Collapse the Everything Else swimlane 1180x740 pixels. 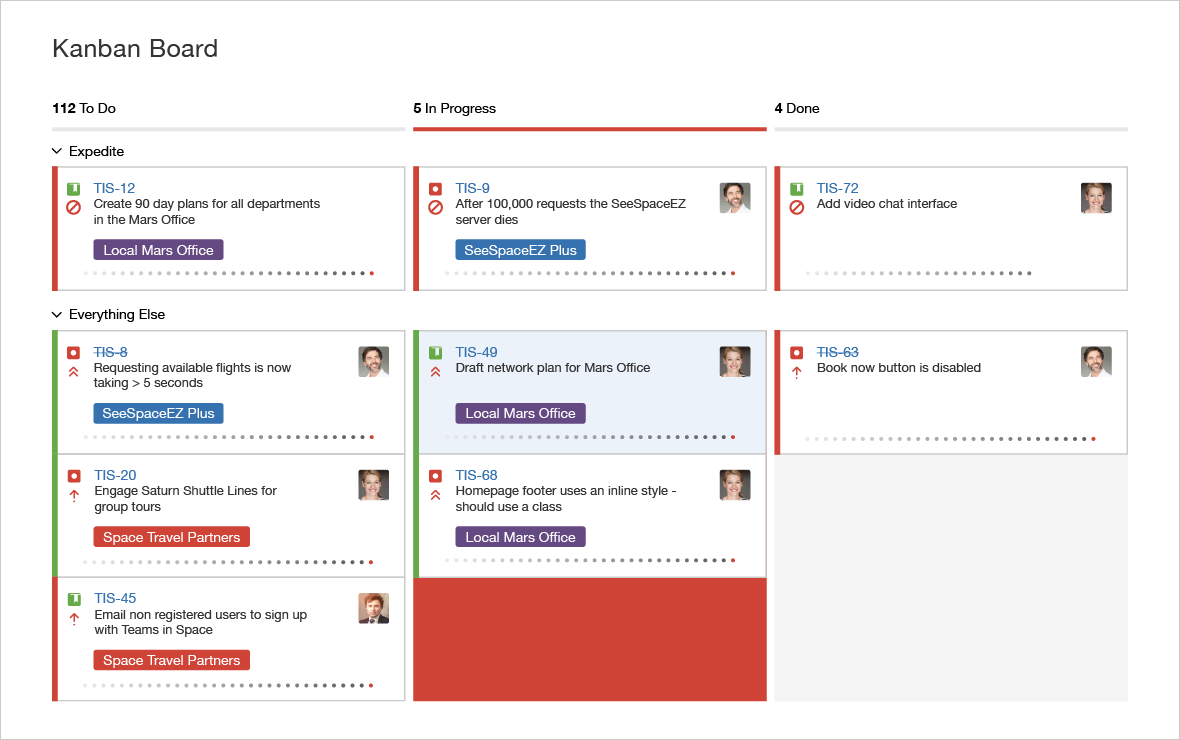(x=57, y=315)
